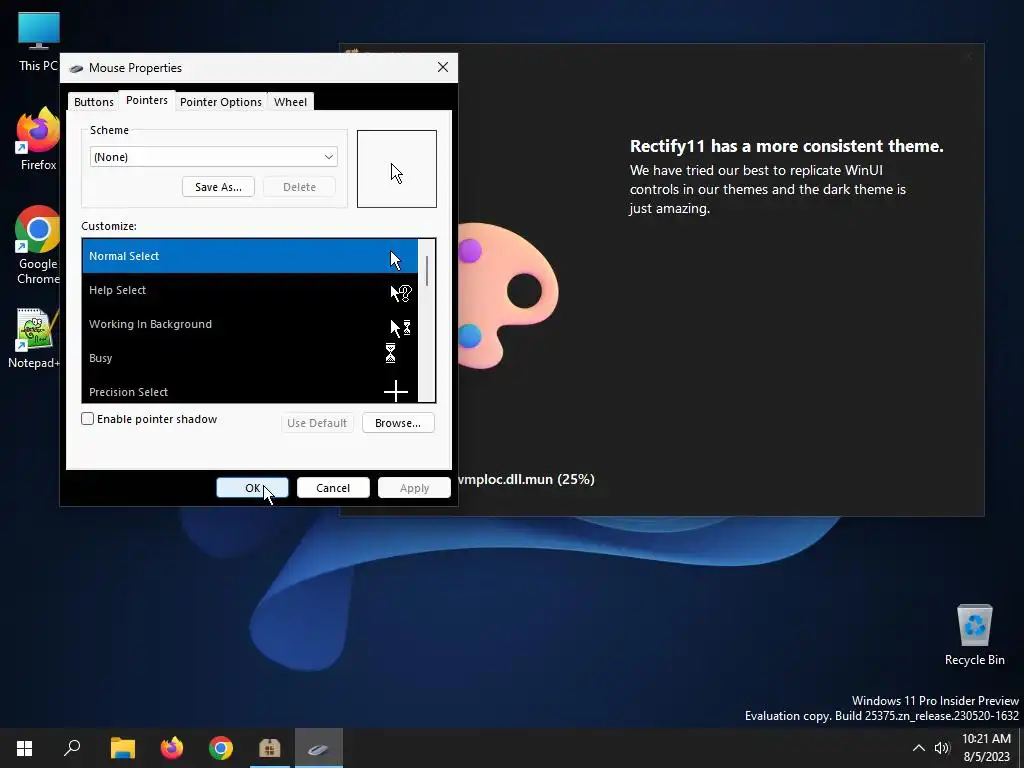The width and height of the screenshot is (1024, 768).
Task: Open the clock and date flyout
Action: point(986,748)
